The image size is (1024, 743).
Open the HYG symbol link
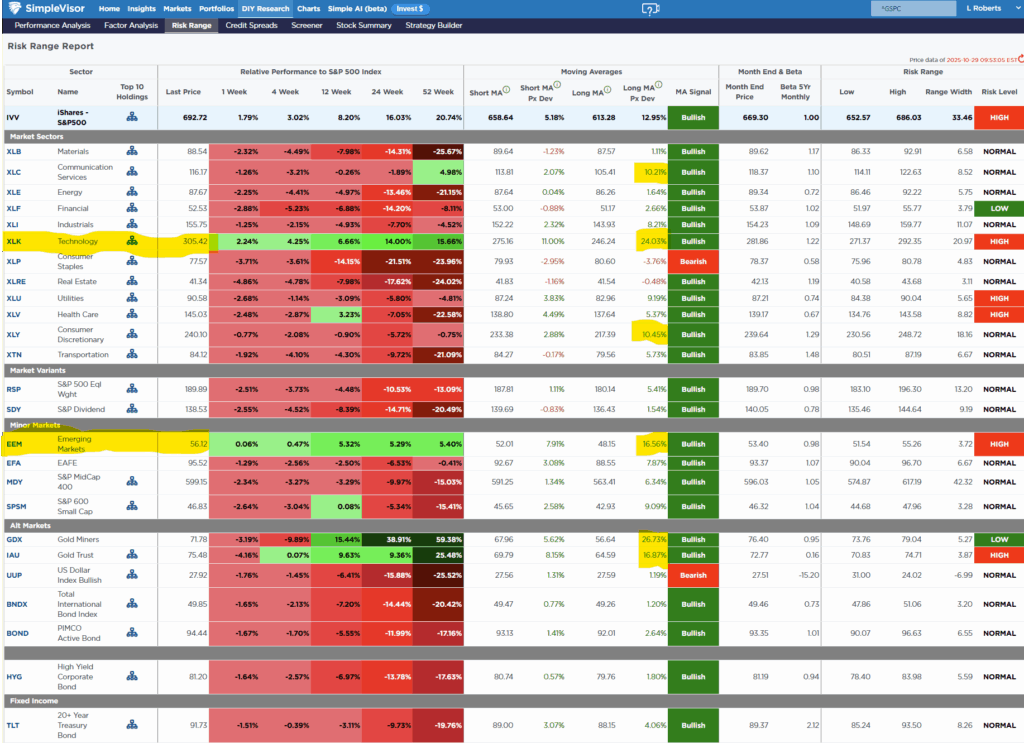[x=14, y=675]
